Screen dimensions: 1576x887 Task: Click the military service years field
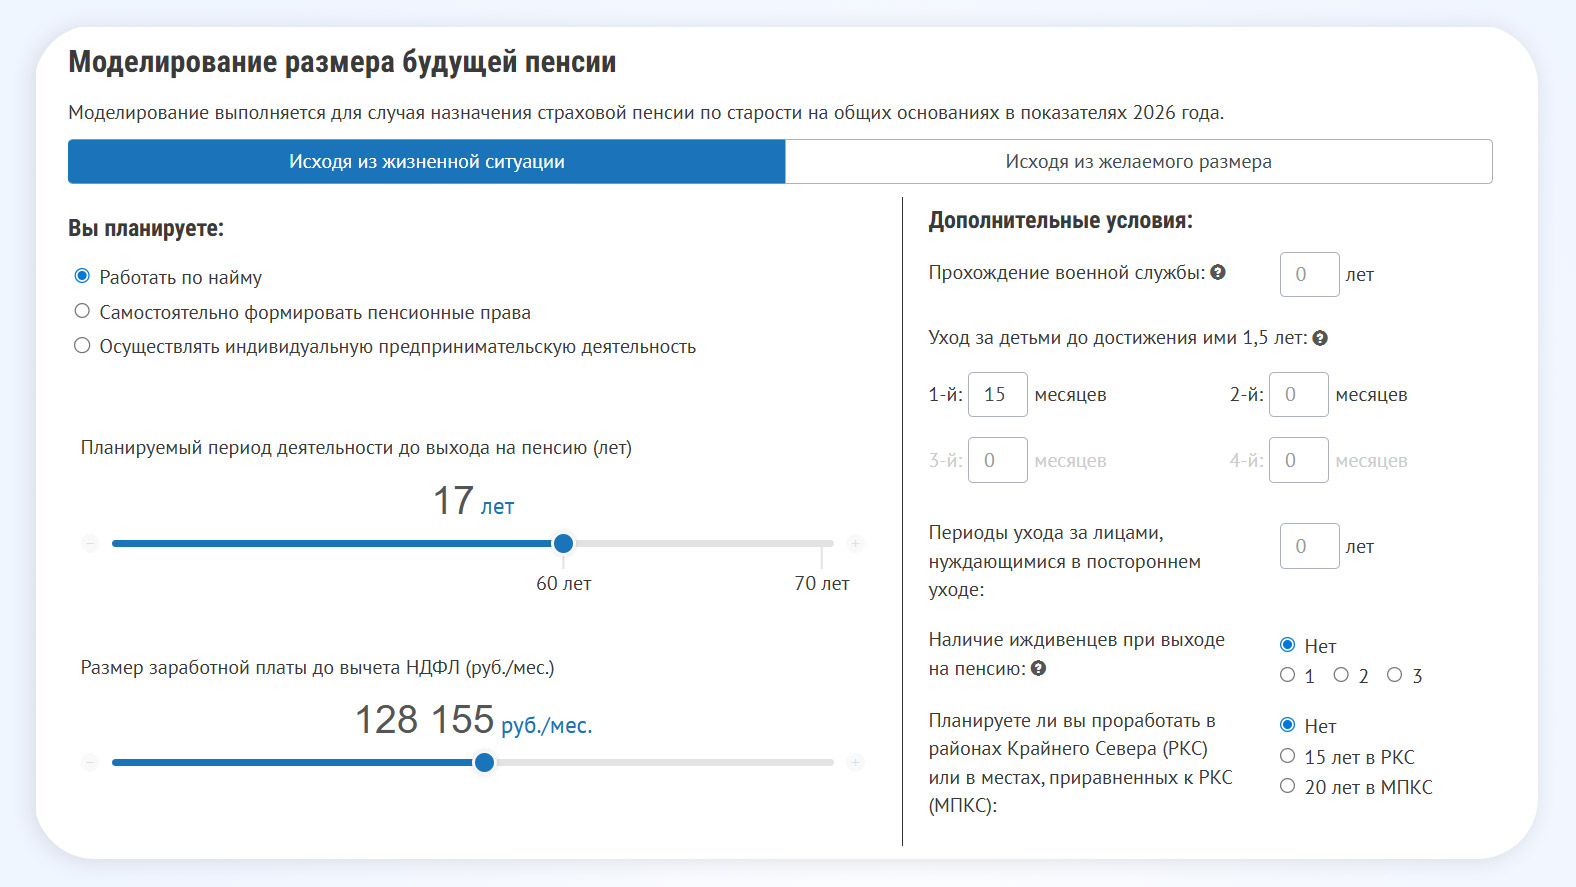(x=1309, y=274)
